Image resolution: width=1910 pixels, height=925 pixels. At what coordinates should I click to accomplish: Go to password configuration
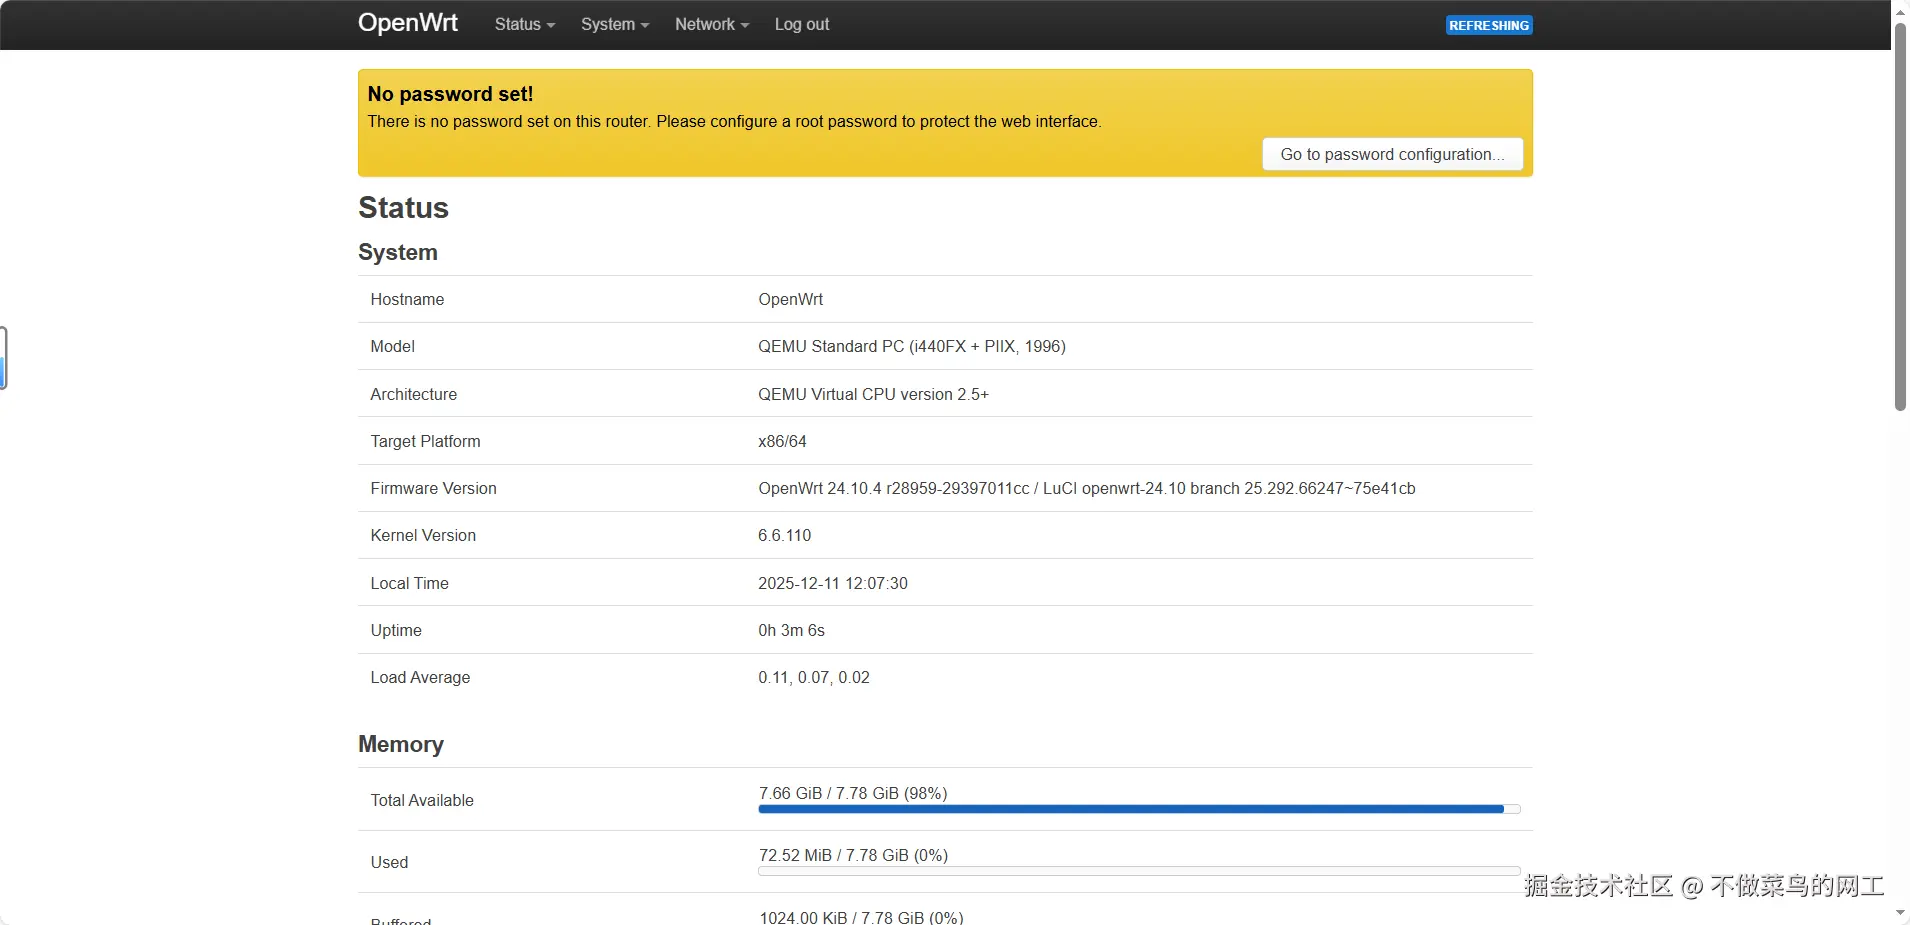tap(1392, 154)
